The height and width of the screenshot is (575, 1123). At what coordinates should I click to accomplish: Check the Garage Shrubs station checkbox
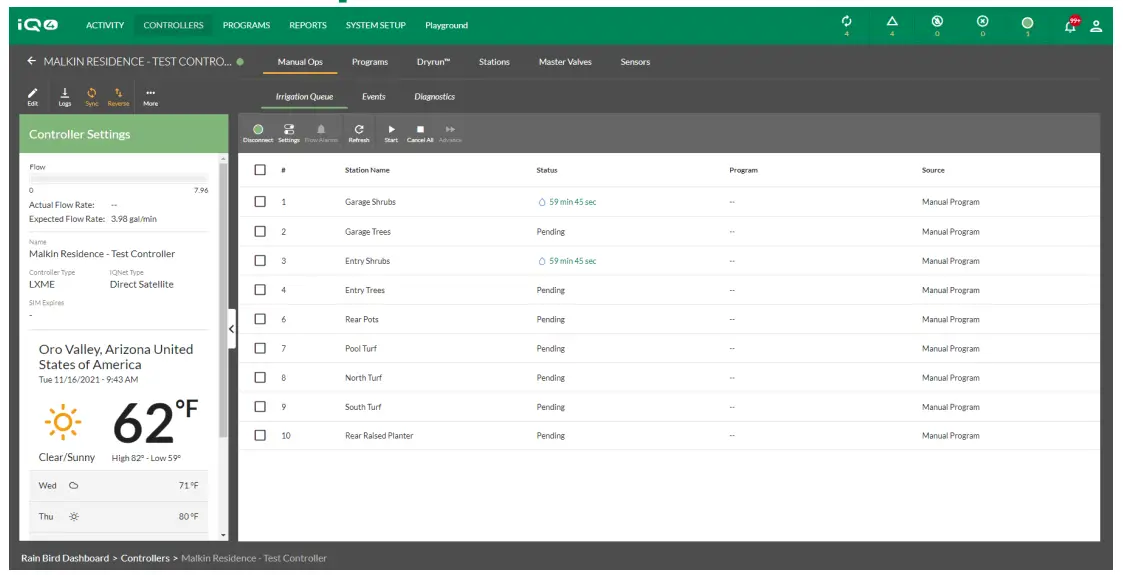[260, 202]
